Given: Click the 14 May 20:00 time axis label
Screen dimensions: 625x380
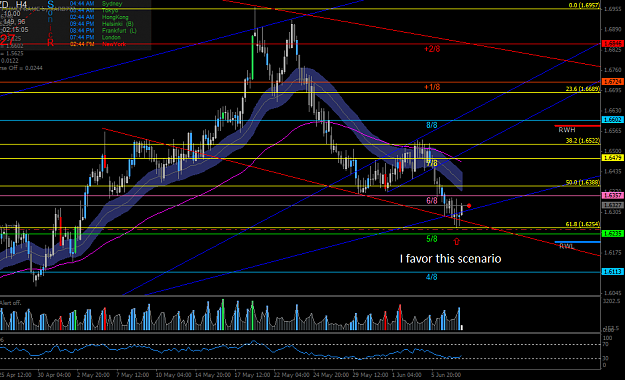Looking at the screenshot, I should (212, 375).
